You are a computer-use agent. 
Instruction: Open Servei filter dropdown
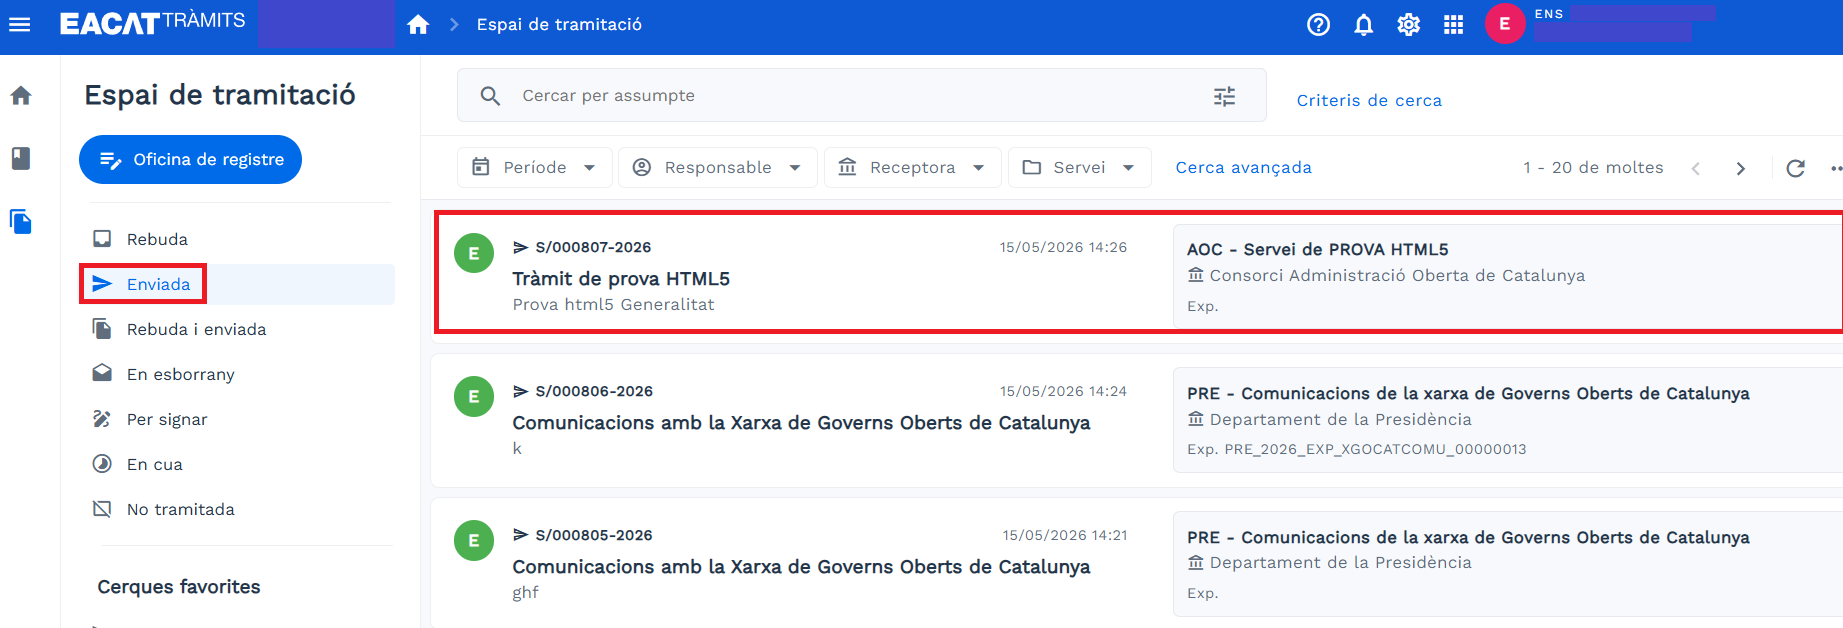click(1079, 167)
